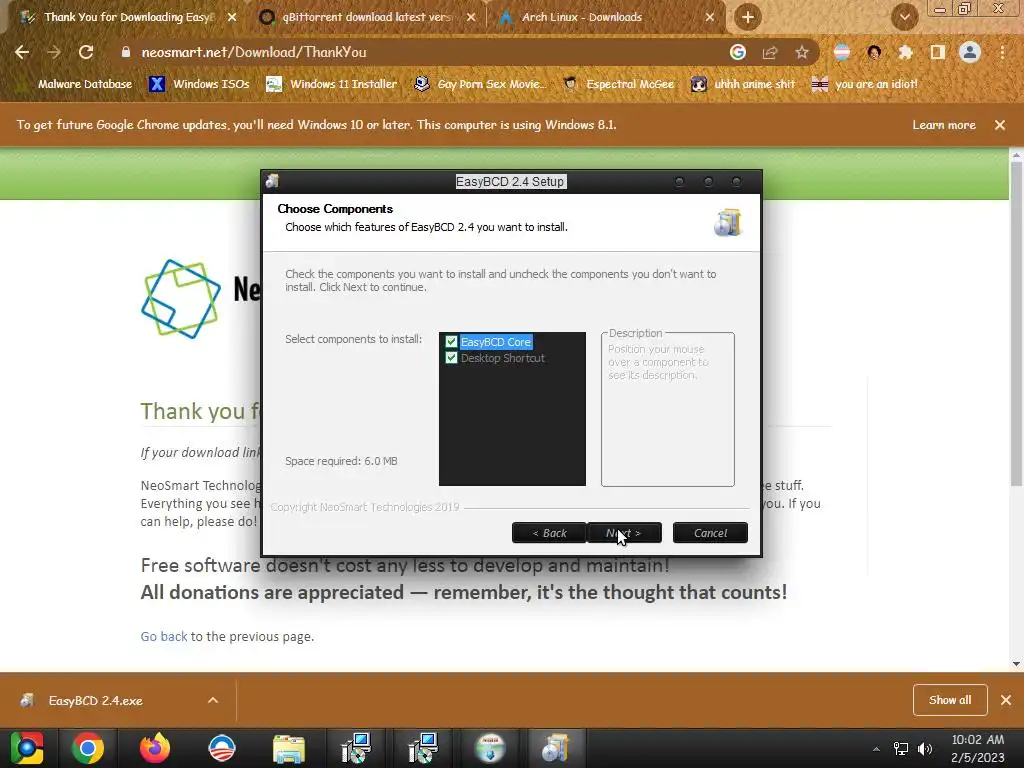Image resolution: width=1024 pixels, height=768 pixels.
Task: Open the EasyBCD setup taskbar icon
Action: (556, 748)
